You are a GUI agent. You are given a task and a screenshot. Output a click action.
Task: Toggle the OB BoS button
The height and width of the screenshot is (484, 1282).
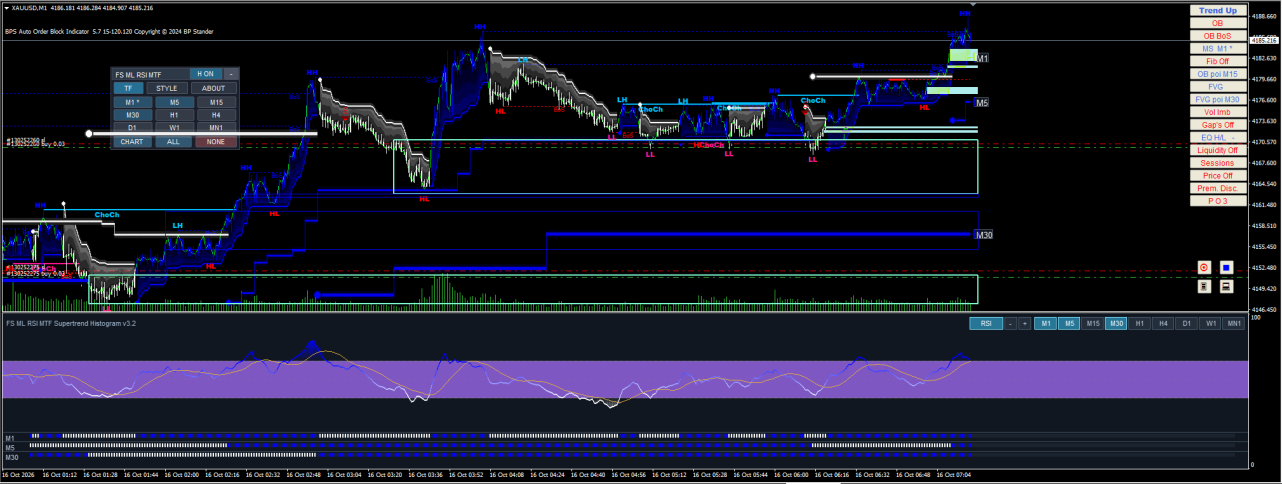click(1217, 36)
